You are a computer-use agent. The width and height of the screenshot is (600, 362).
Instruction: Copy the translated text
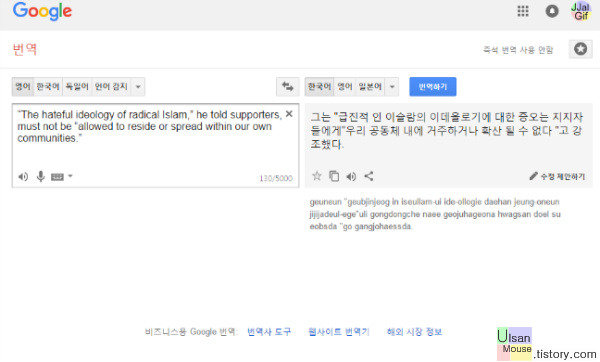pos(334,176)
